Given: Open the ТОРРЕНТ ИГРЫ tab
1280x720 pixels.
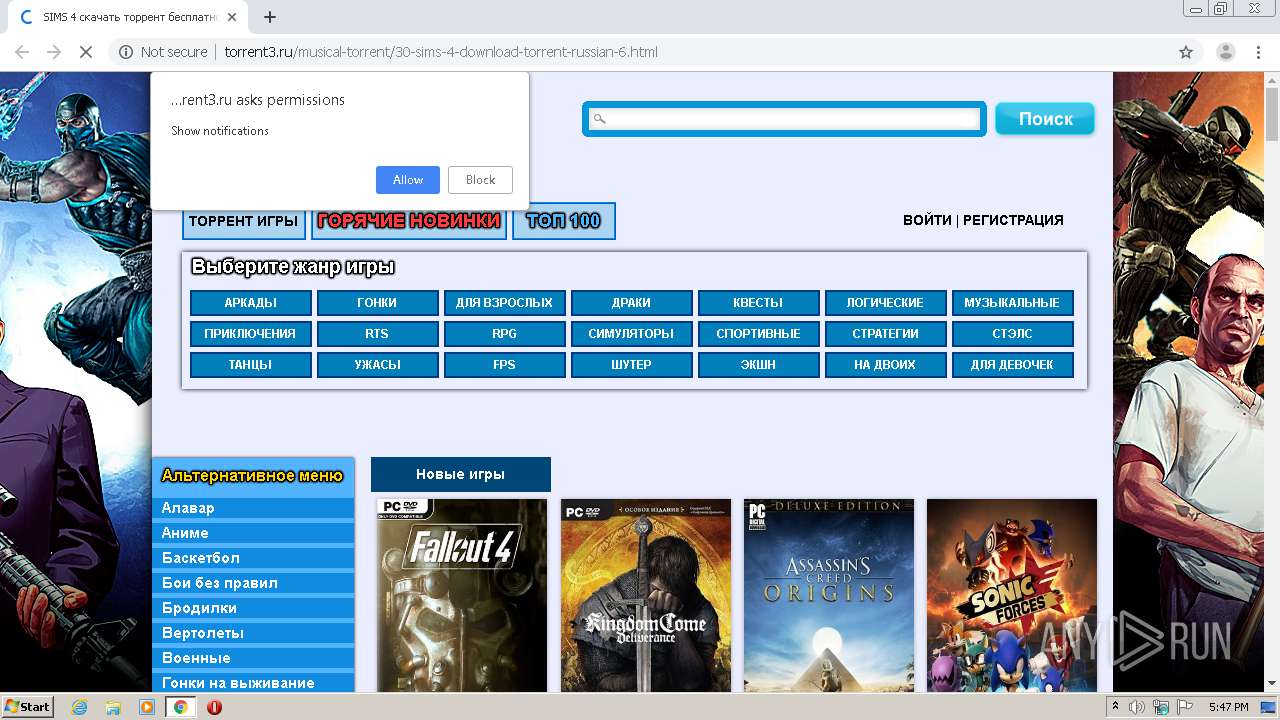Looking at the screenshot, I should [x=244, y=221].
